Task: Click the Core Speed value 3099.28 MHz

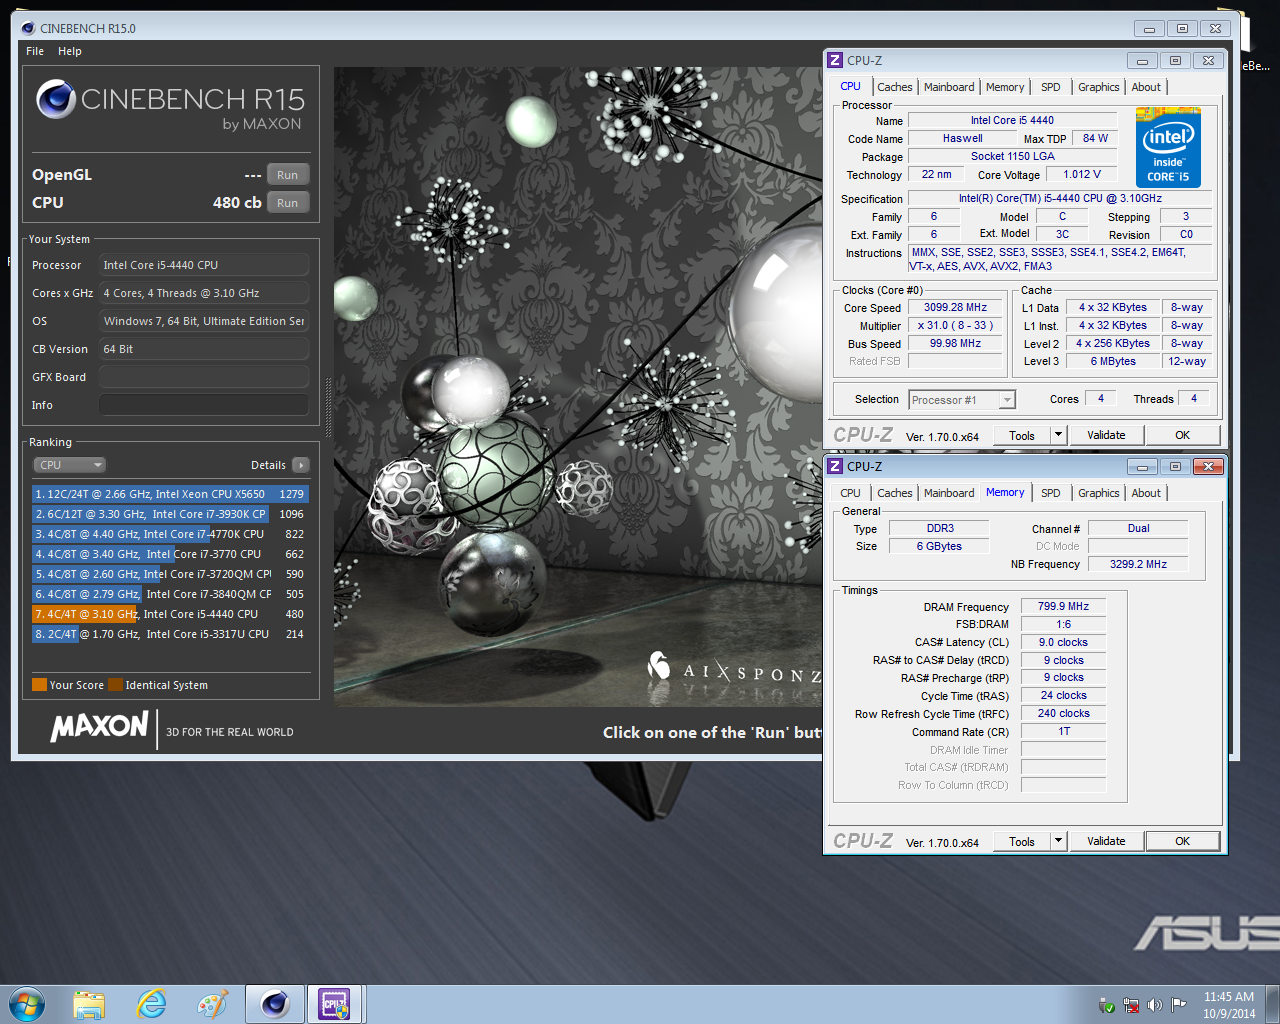Action: point(955,307)
